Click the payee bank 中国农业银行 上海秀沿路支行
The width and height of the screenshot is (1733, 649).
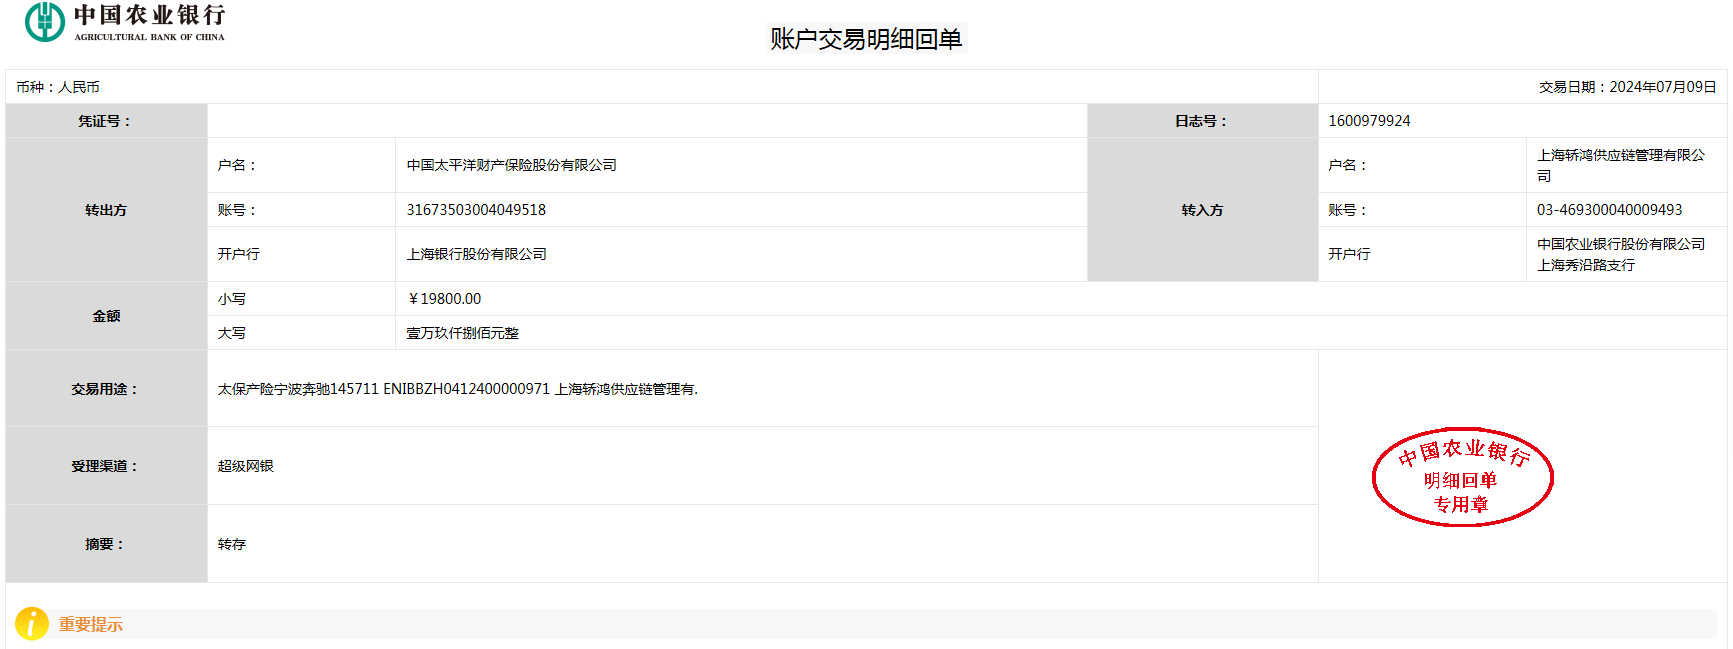click(x=1620, y=254)
